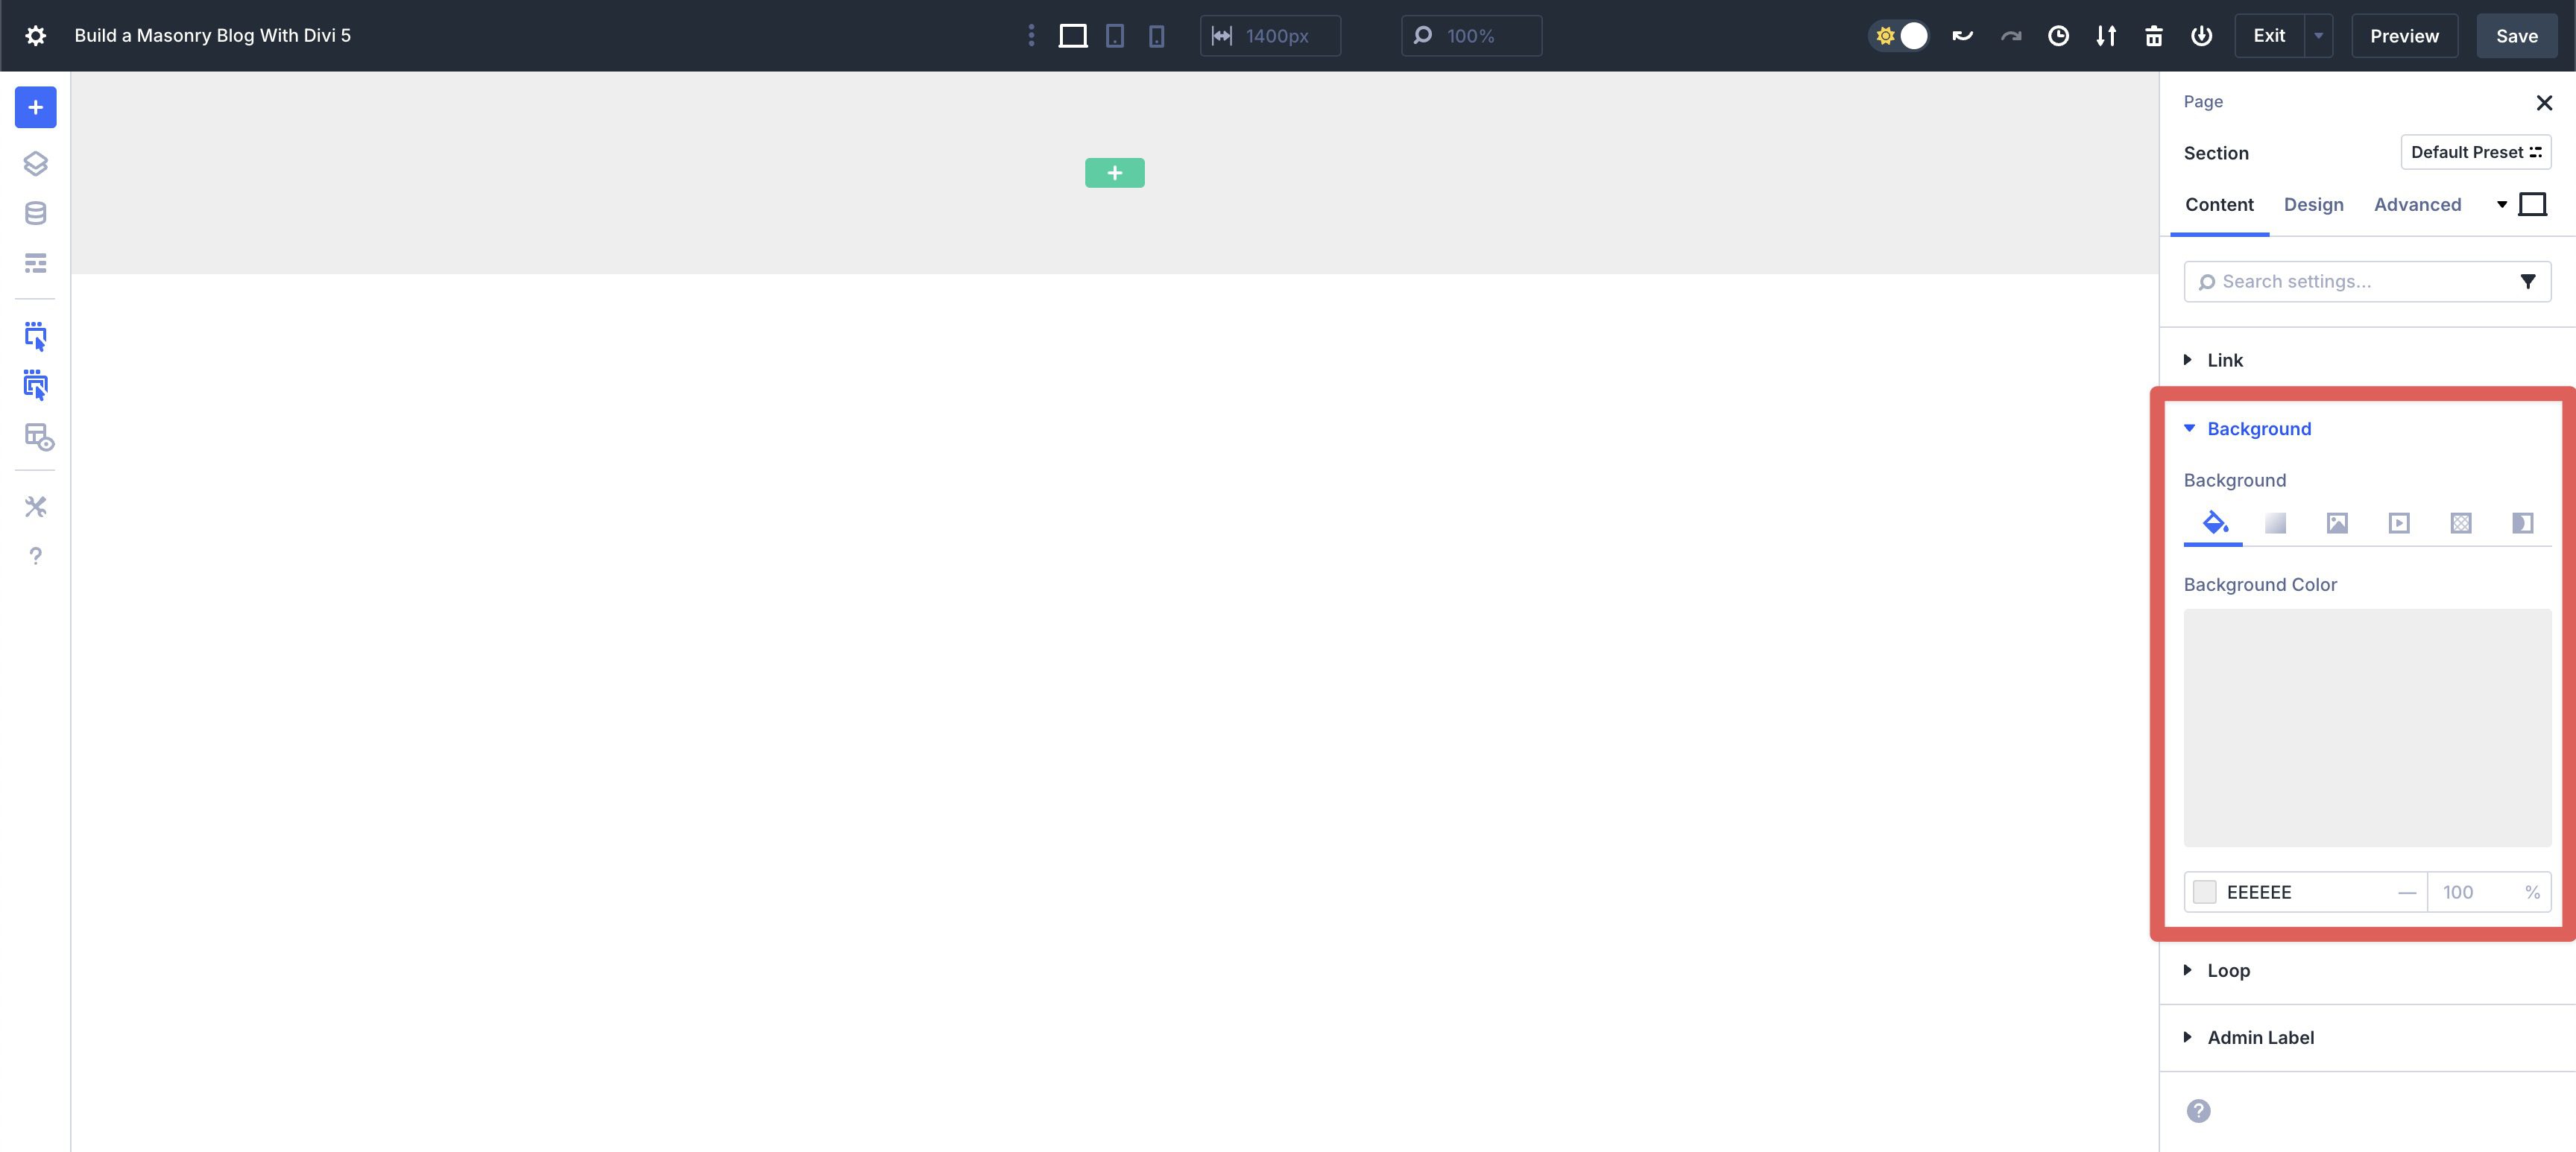This screenshot has height=1152, width=2576.
Task: Switch to the Design tab
Action: [x=2313, y=204]
